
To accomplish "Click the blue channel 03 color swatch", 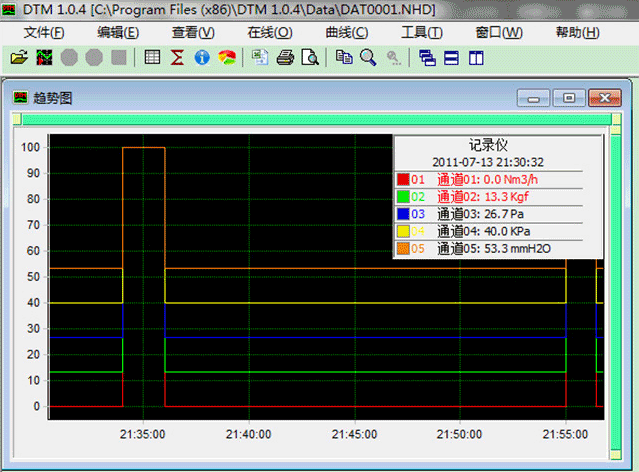I will pyautogui.click(x=404, y=214).
